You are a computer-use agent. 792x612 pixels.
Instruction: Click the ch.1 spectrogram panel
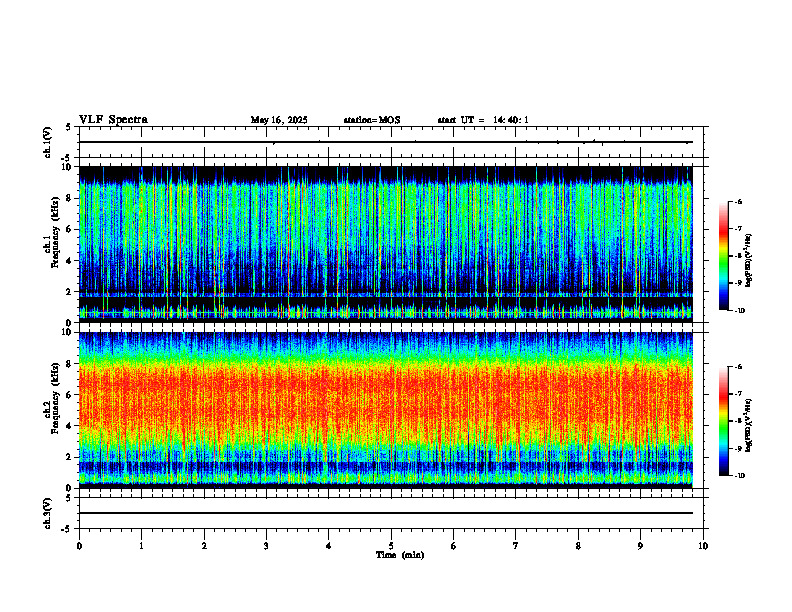click(386, 244)
